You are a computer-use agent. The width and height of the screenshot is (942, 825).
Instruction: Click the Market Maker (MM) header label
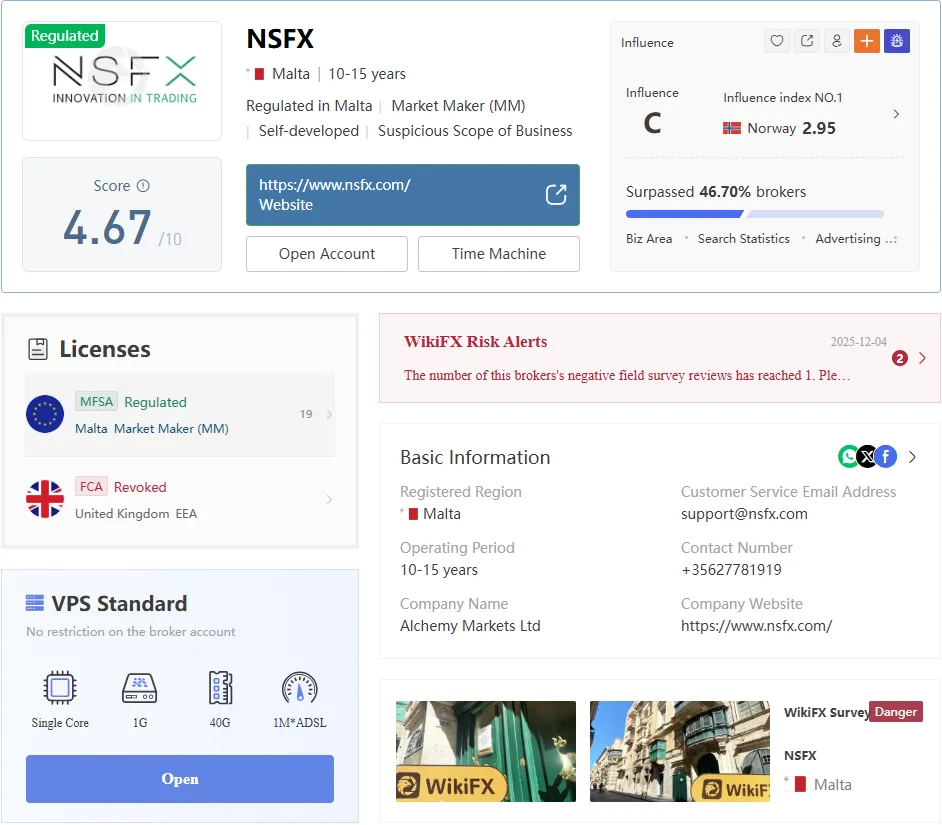(x=458, y=106)
